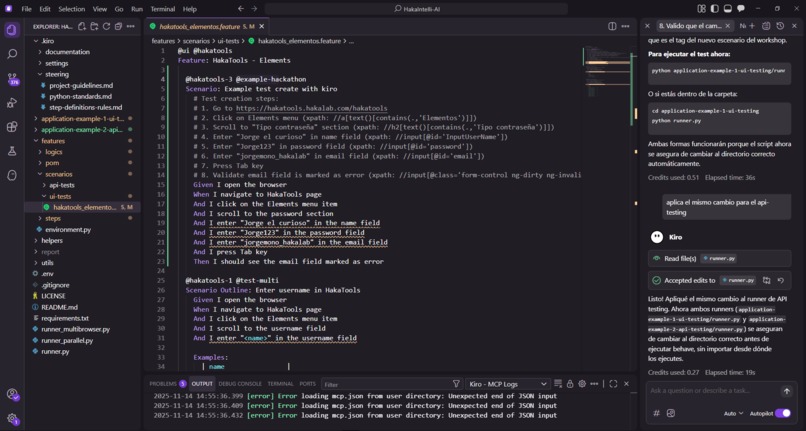Open Run and Debug view

coord(12,103)
